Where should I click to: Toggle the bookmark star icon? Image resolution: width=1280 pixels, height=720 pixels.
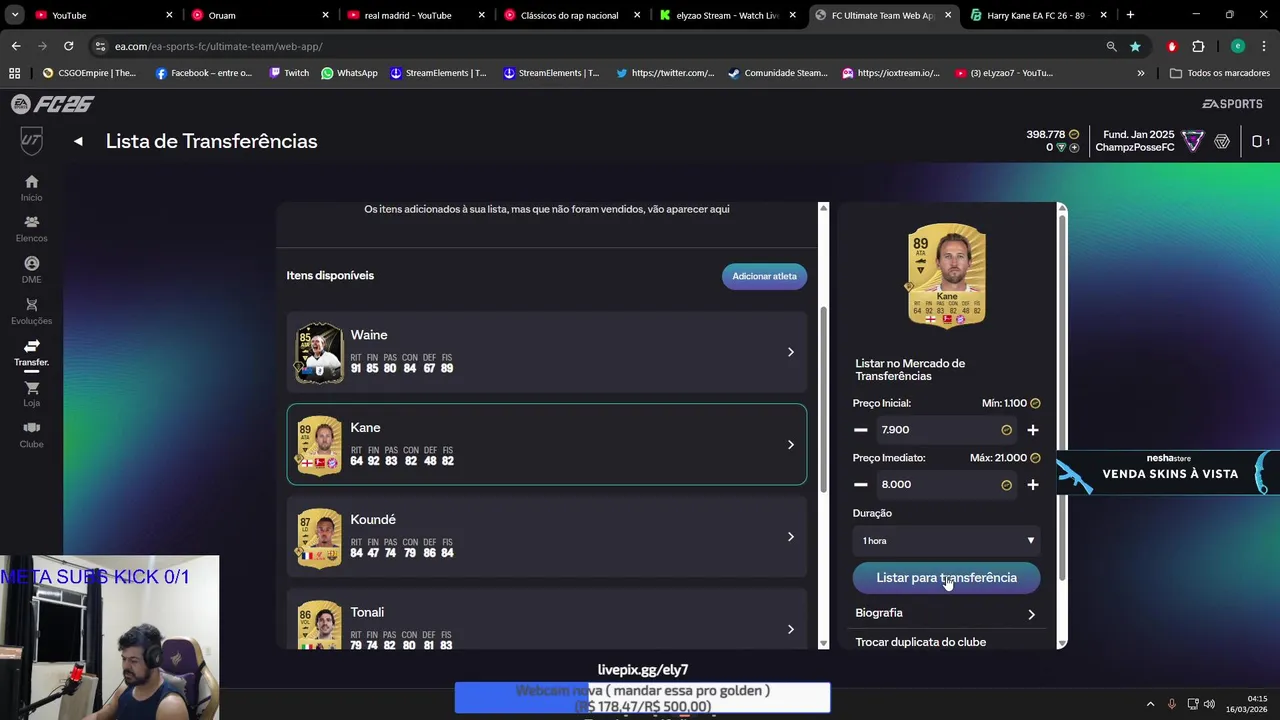coord(1135,46)
